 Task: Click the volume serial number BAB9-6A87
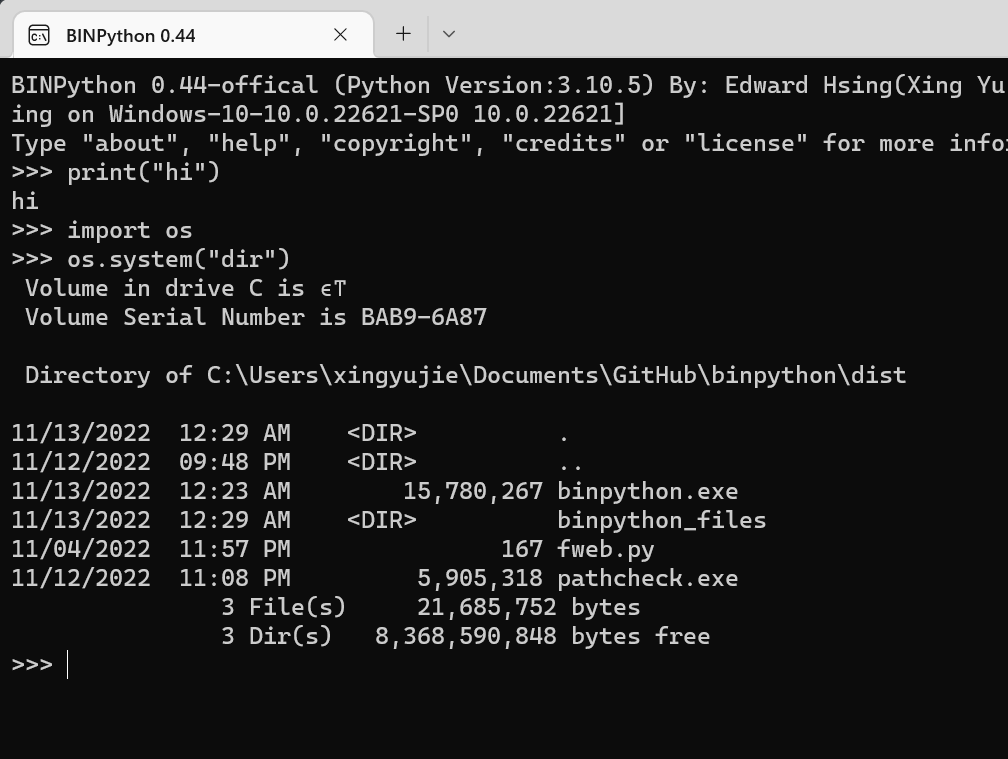(x=424, y=317)
